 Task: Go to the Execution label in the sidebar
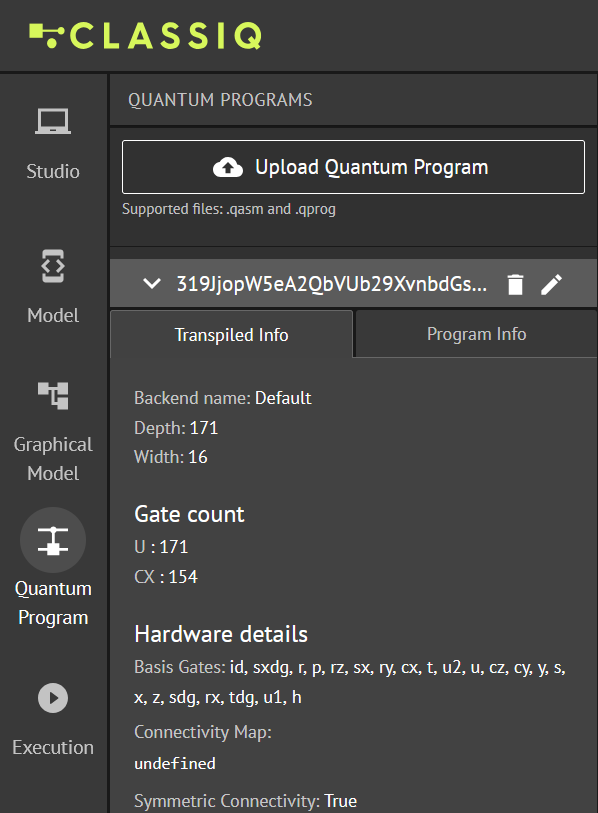click(53, 747)
